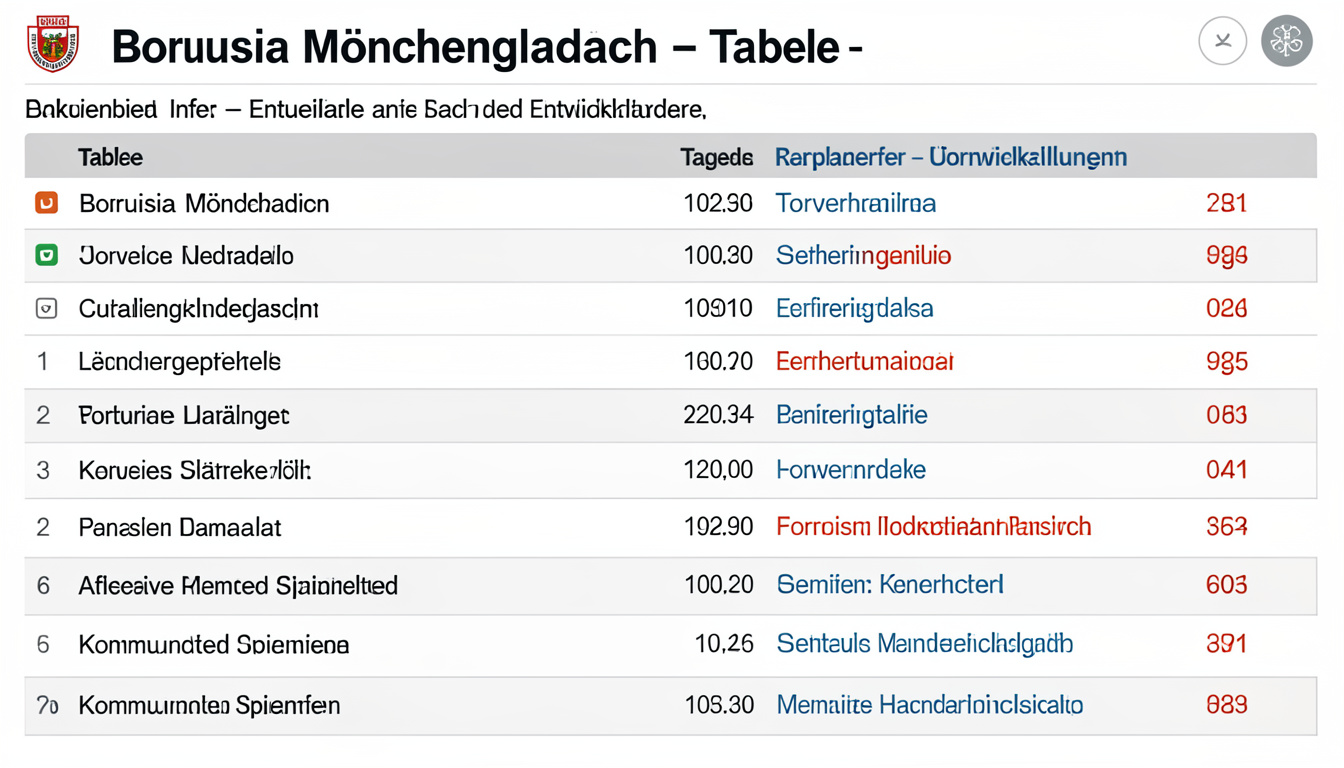This screenshot has width=1344, height=768.
Task: Click the Sentauls Mandeeichslsgadb link
Action: pyautogui.click(x=924, y=645)
